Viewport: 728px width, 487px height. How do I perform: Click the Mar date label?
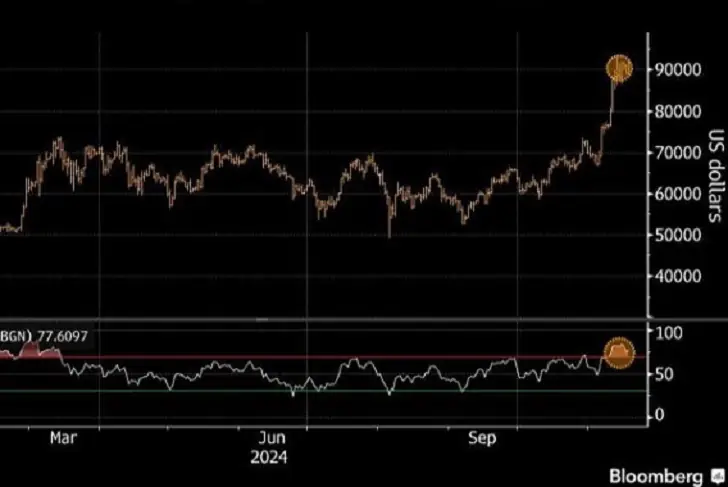coord(63,437)
